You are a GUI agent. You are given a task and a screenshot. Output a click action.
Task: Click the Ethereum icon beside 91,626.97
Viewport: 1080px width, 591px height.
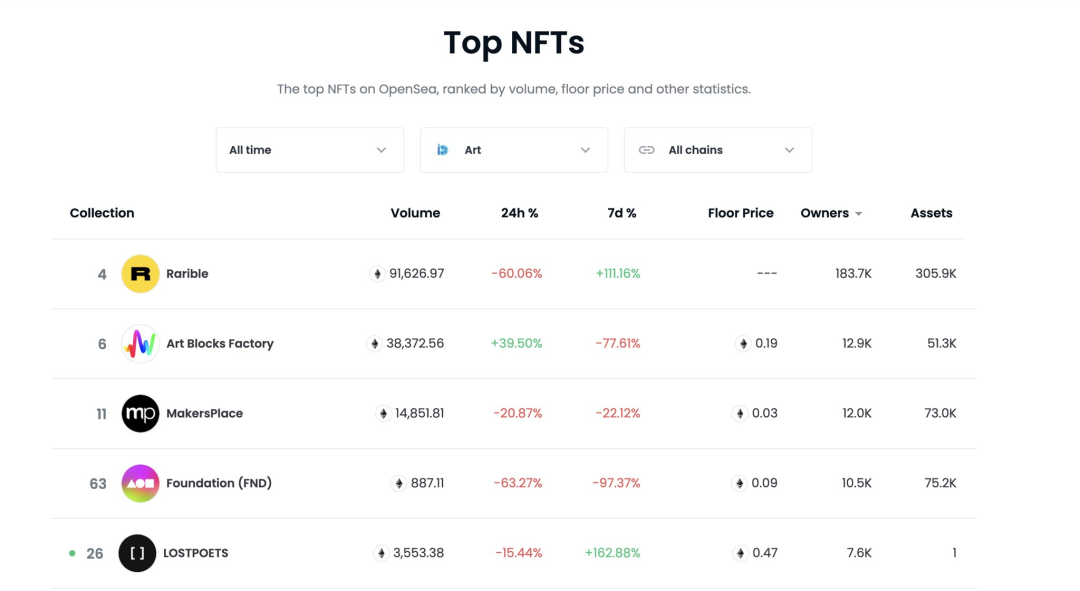(377, 274)
